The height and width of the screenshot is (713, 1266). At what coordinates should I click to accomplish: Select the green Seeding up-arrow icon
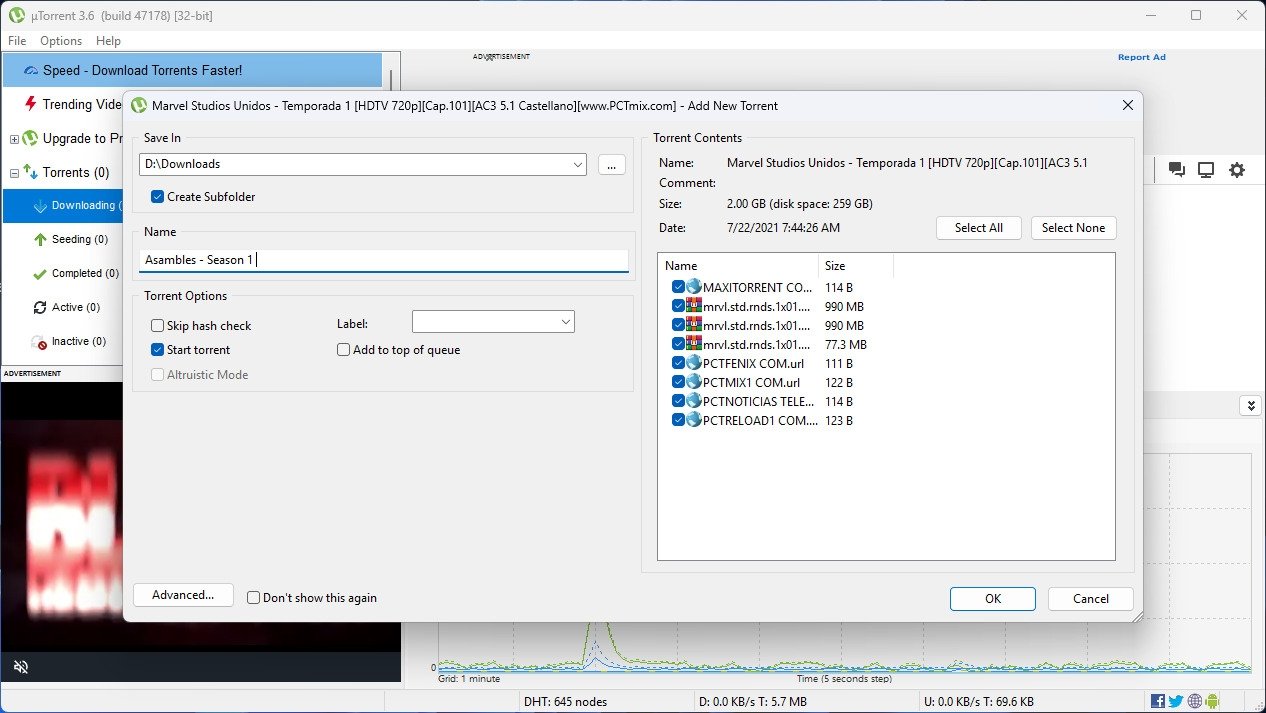click(40, 240)
